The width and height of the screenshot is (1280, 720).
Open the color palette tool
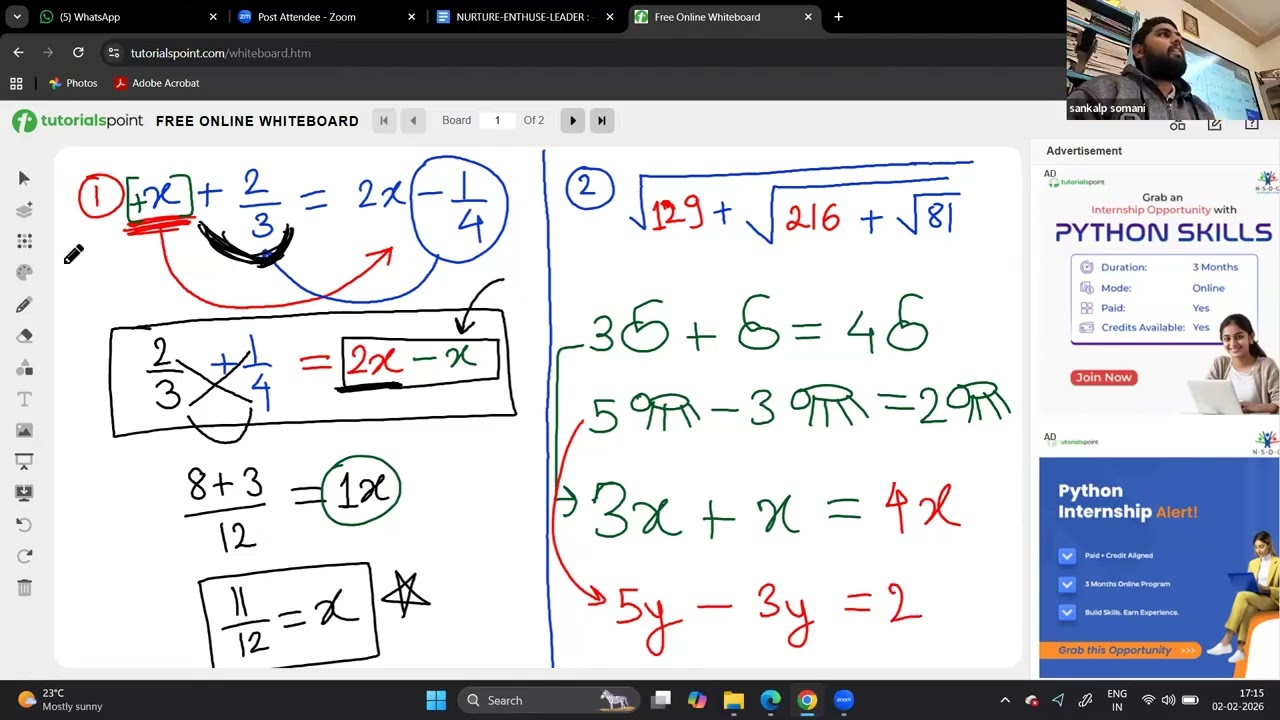[24, 272]
